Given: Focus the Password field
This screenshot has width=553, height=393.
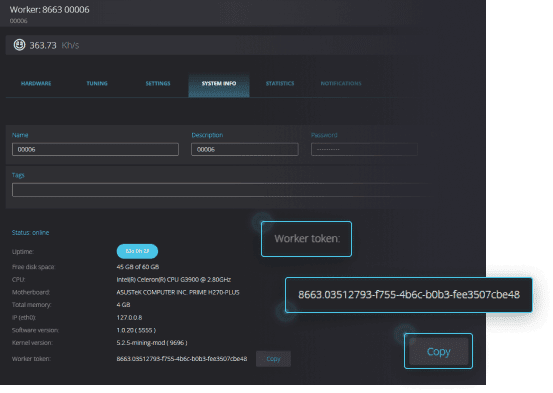Looking at the screenshot, I should (364, 149).
